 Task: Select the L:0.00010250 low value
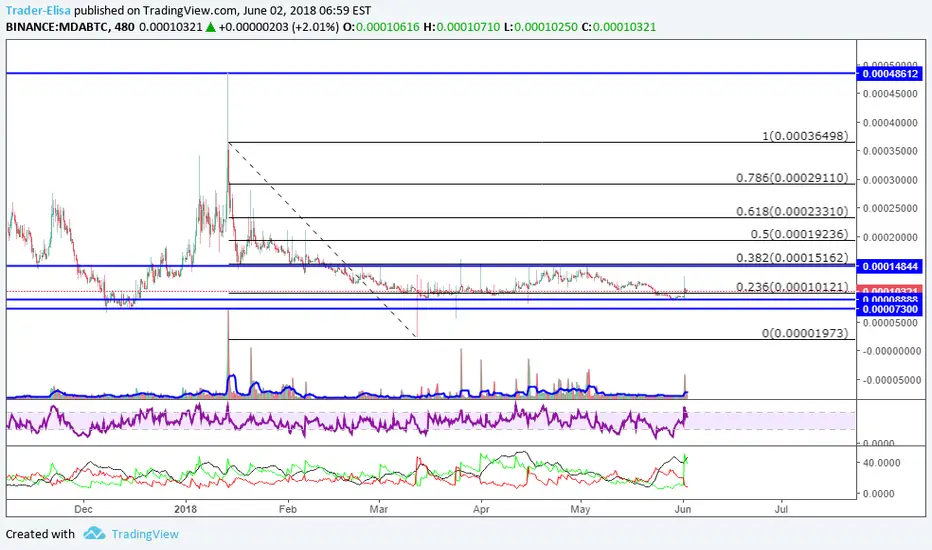coord(540,27)
